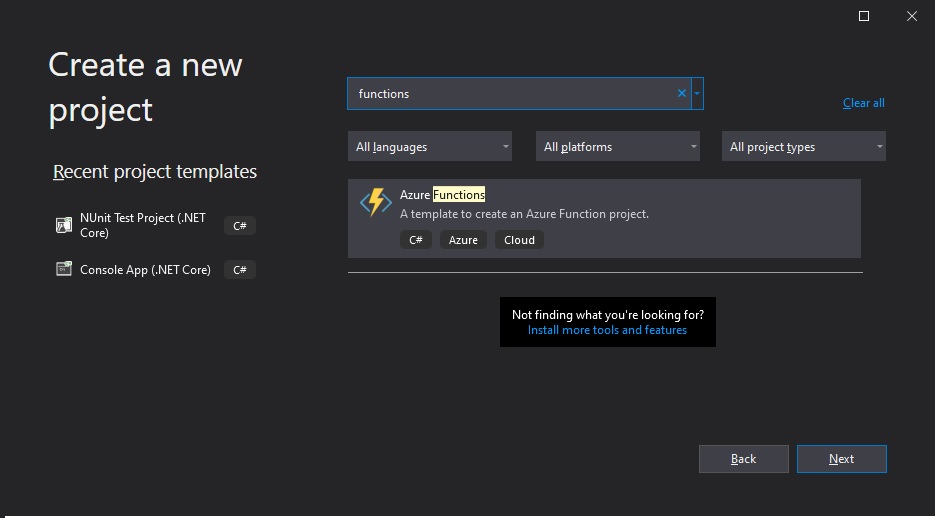
Task: Open the All project types filter dropdown
Action: point(803,146)
